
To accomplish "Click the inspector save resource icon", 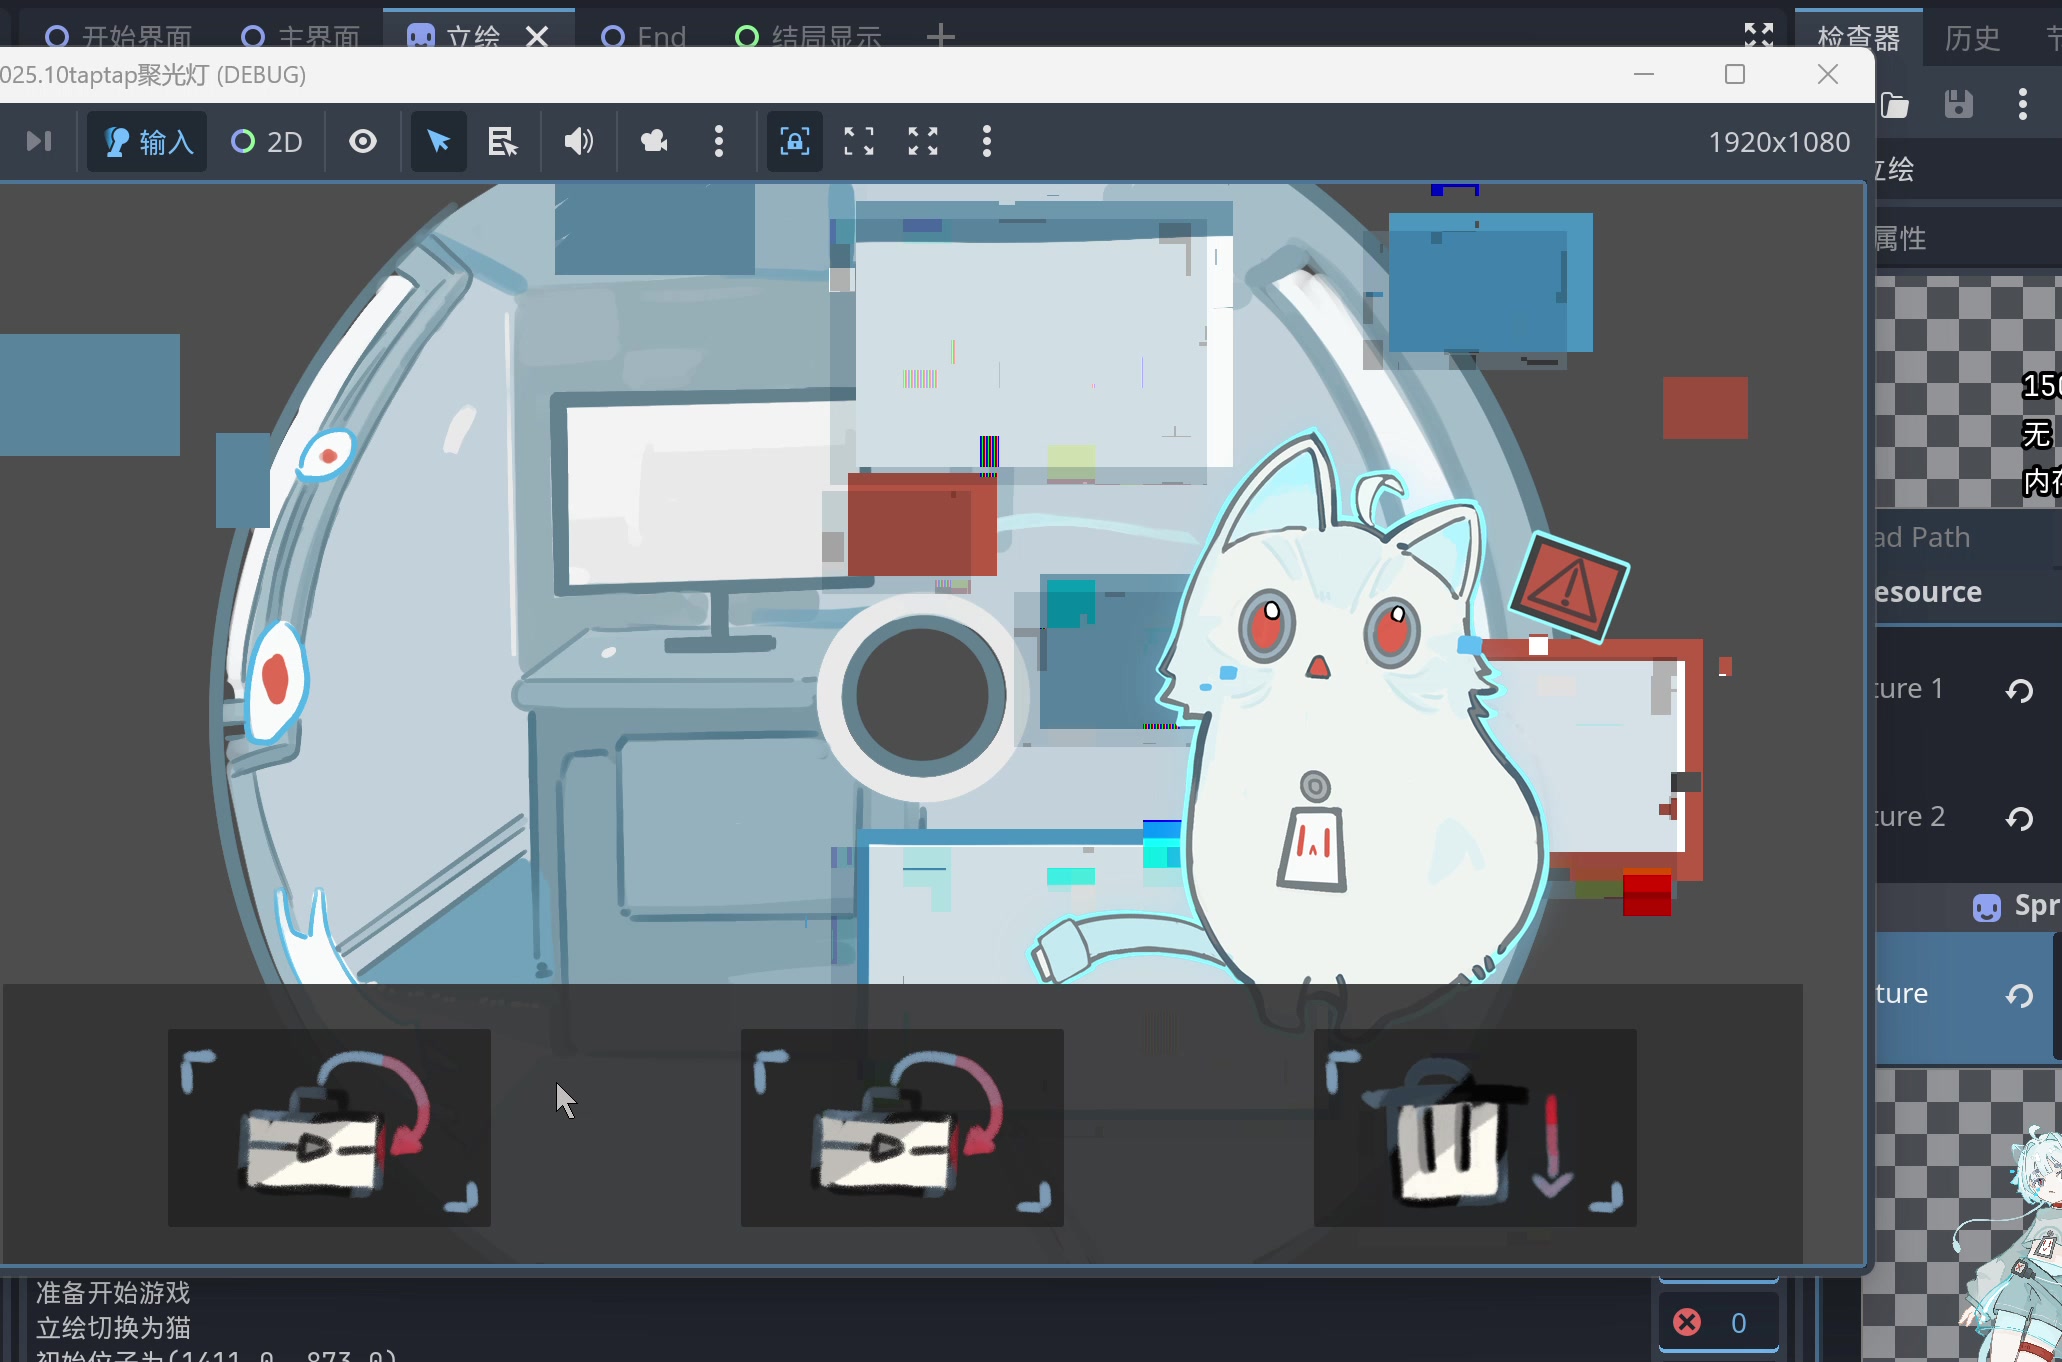I will click(1958, 104).
